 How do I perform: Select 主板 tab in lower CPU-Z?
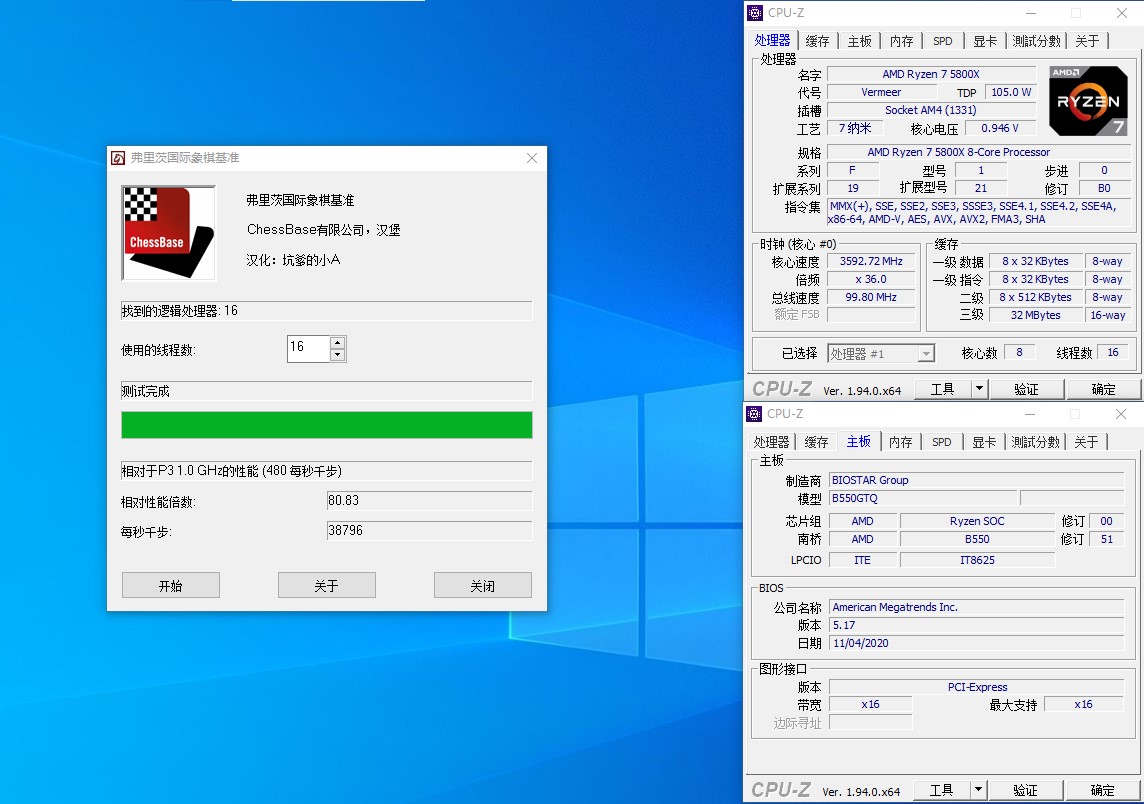click(x=859, y=441)
